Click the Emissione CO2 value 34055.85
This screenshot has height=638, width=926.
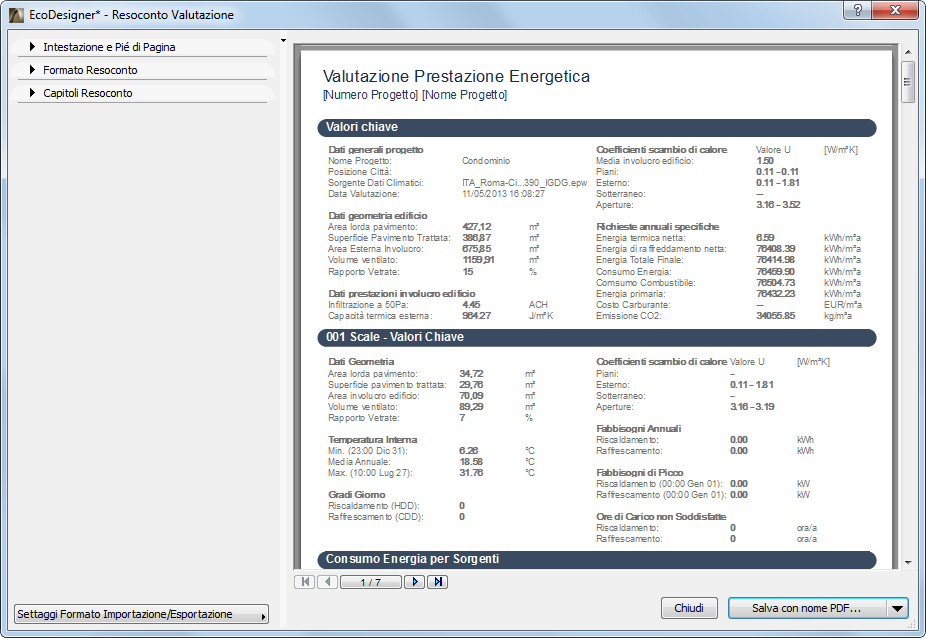pos(775,316)
